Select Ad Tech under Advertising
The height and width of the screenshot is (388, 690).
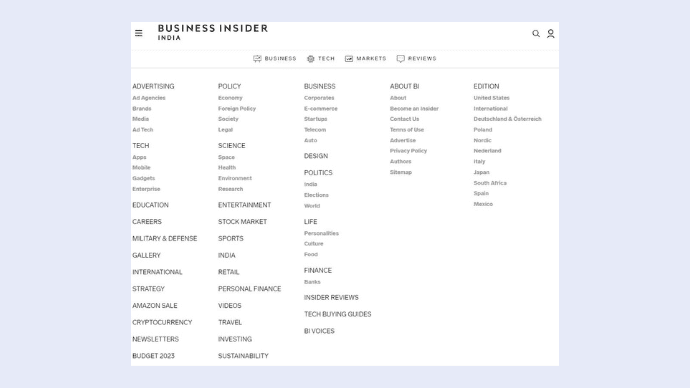(143, 129)
